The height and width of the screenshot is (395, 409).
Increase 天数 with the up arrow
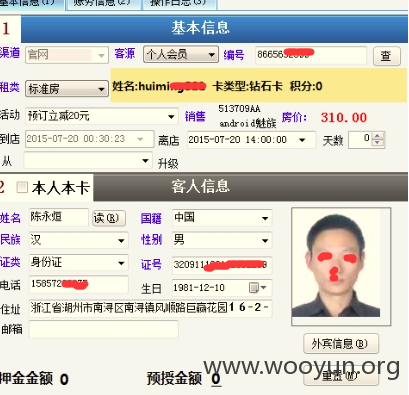tap(377, 136)
